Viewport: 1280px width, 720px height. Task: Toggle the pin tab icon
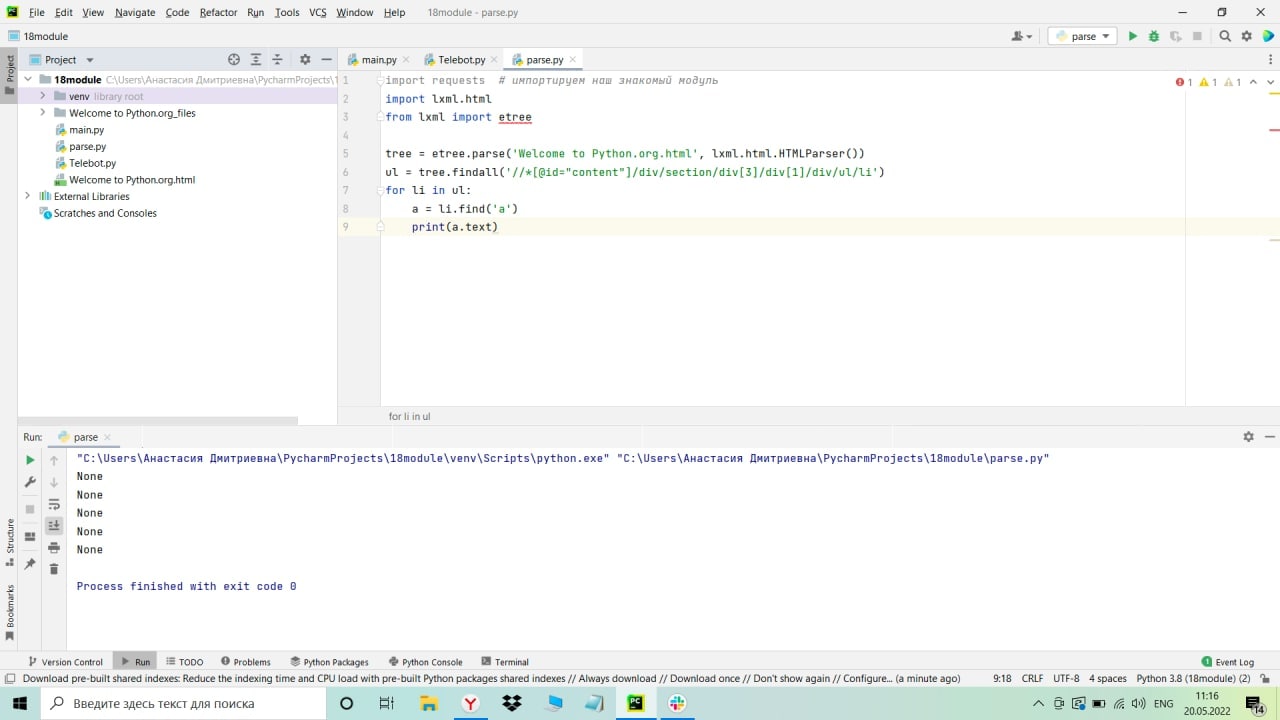click(x=30, y=564)
